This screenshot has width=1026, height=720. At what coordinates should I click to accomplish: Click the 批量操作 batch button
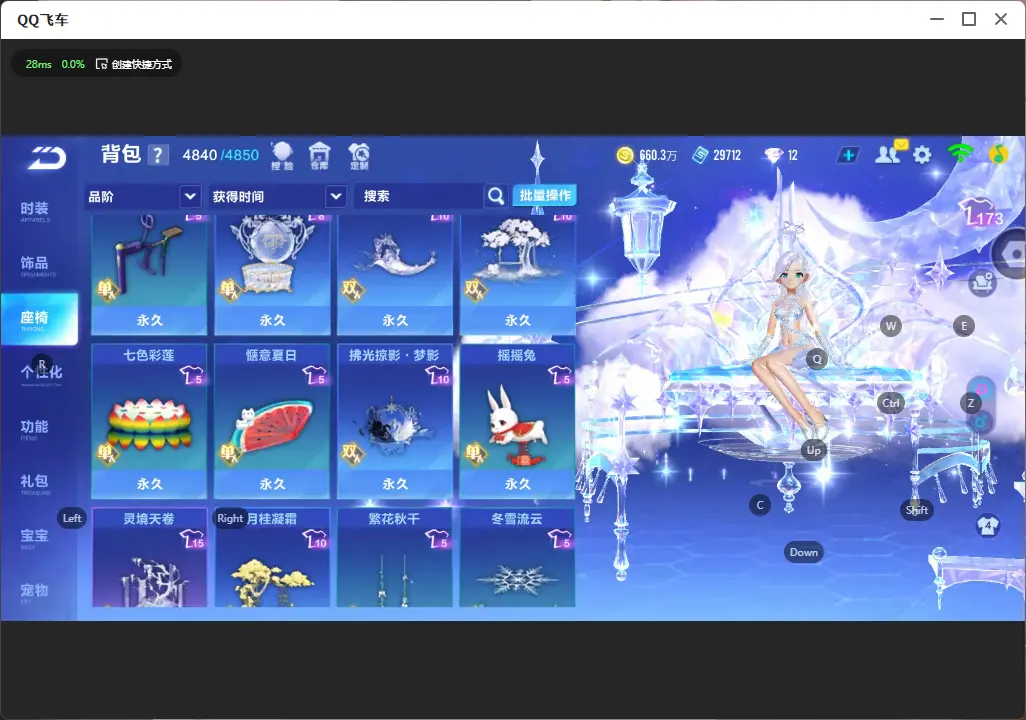pos(544,195)
